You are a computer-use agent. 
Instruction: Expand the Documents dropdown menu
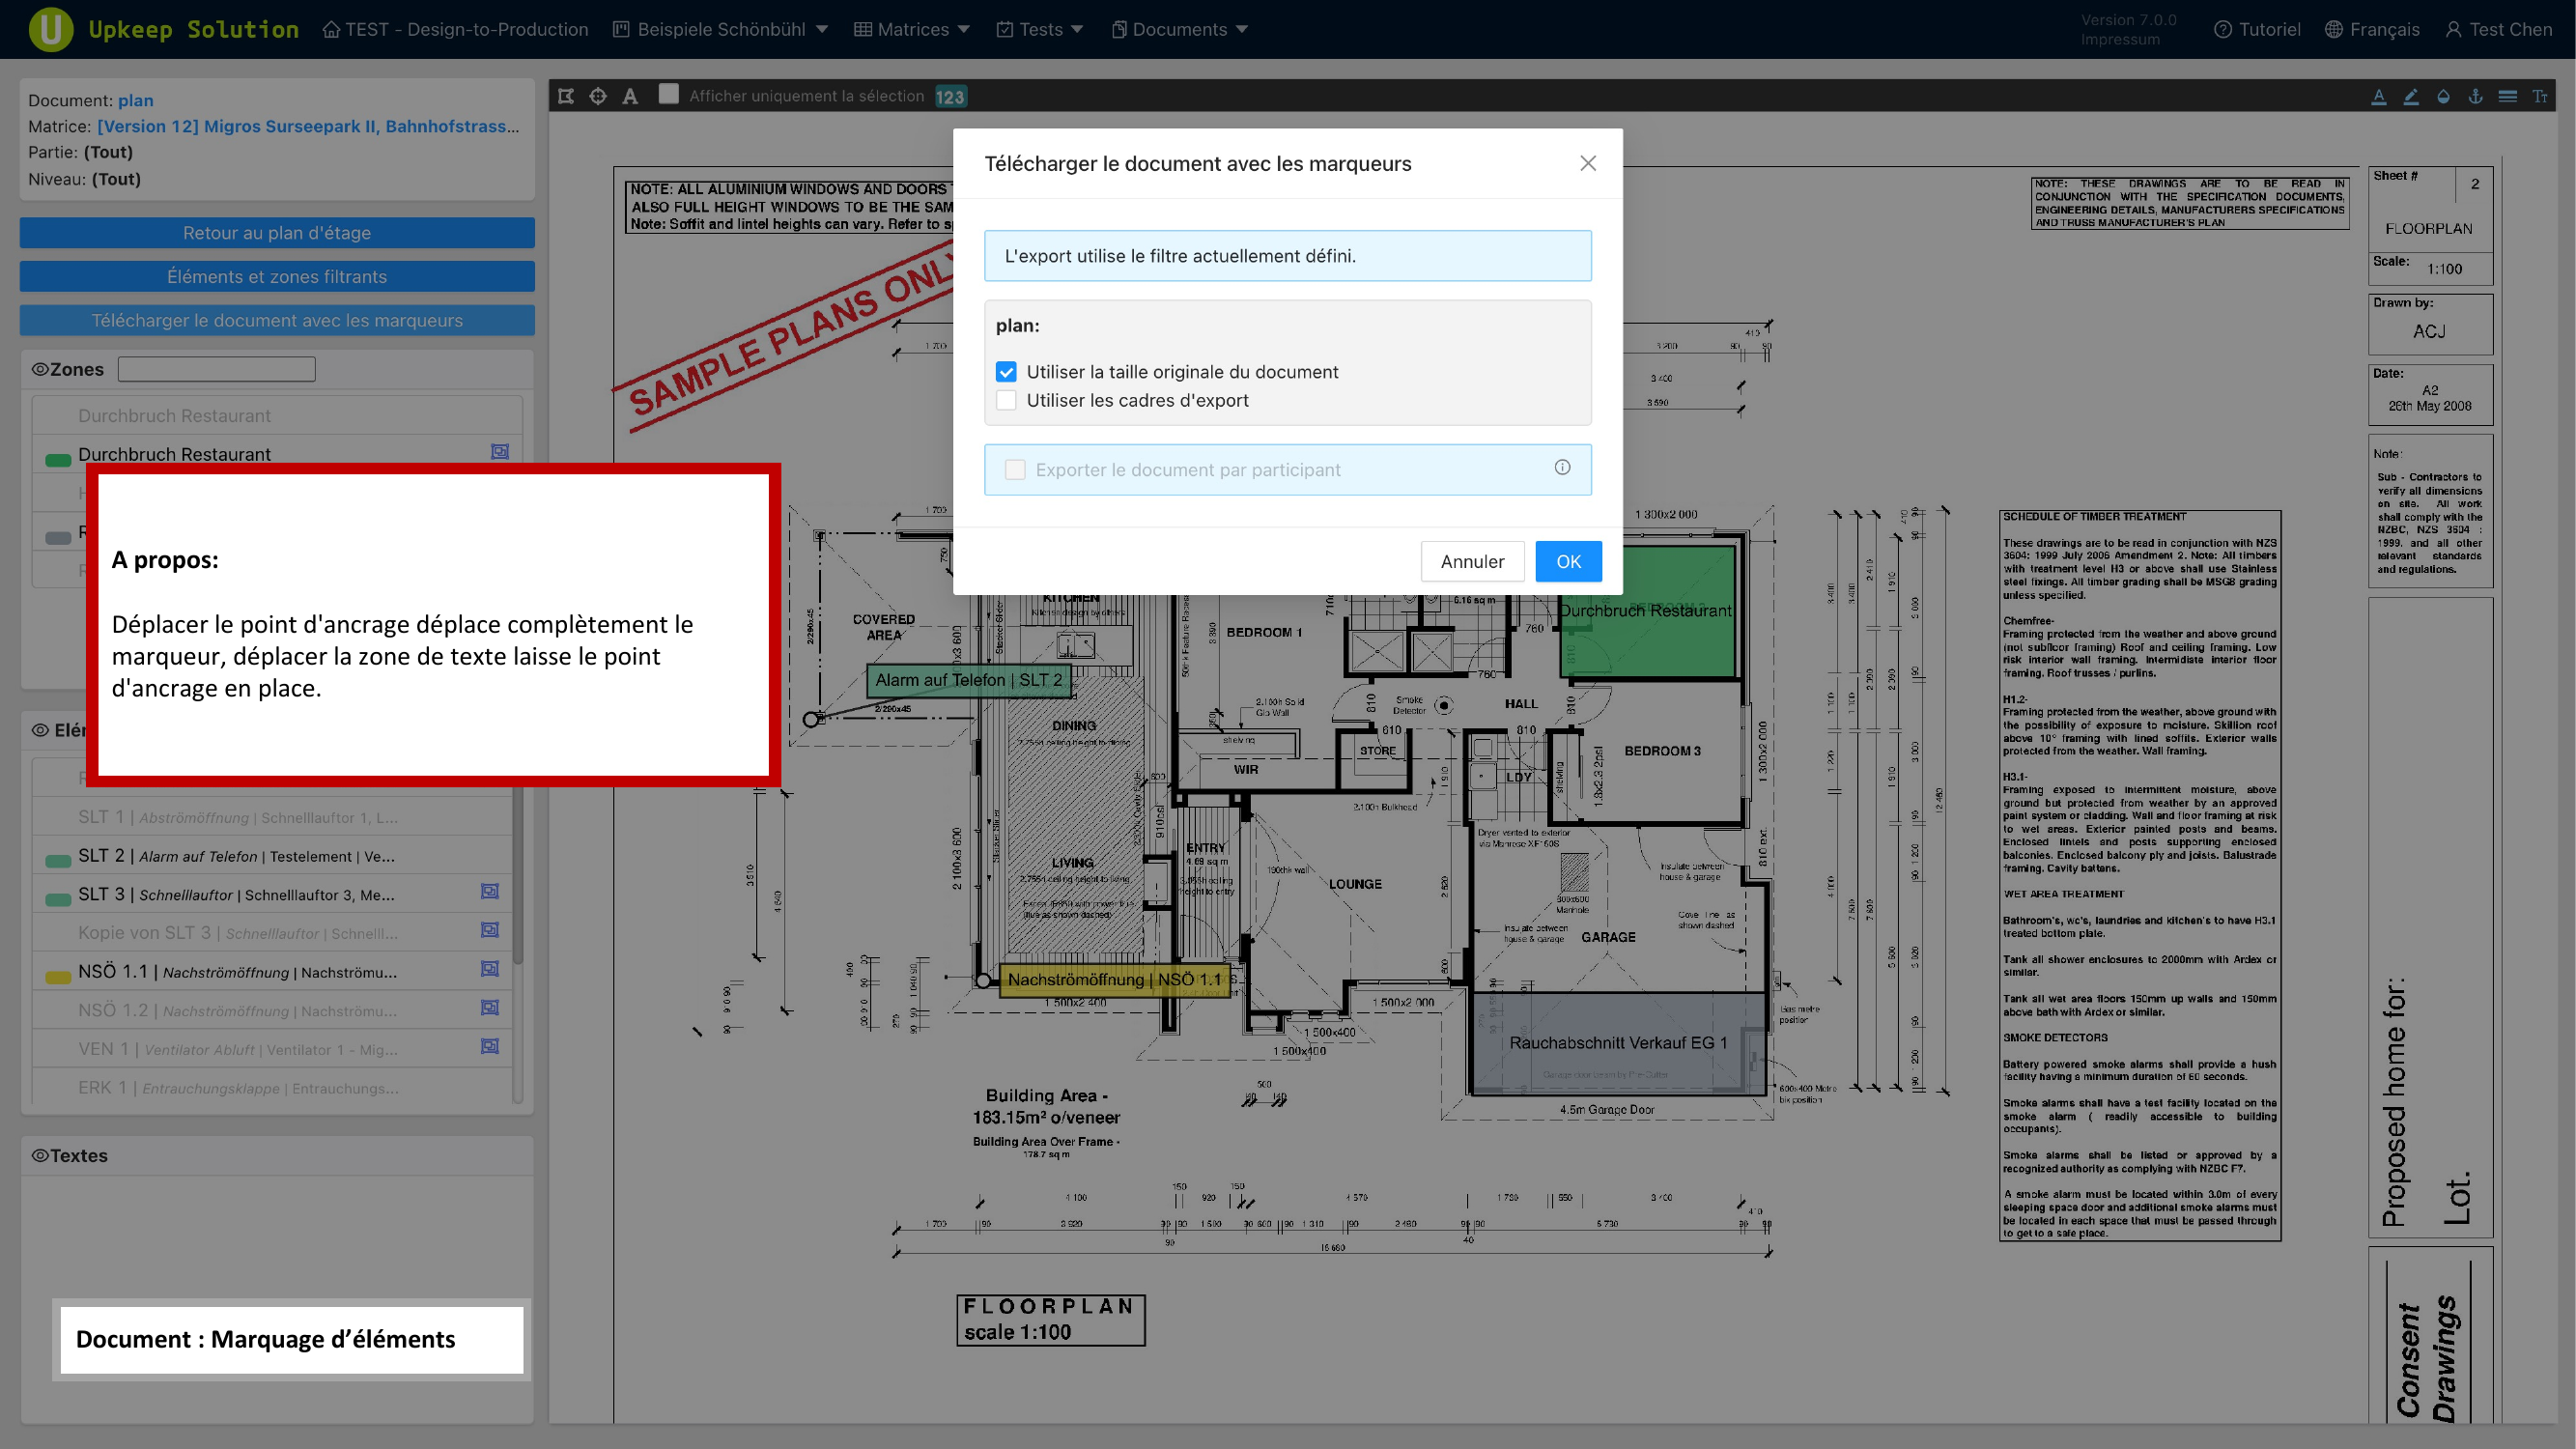pos(1179,29)
